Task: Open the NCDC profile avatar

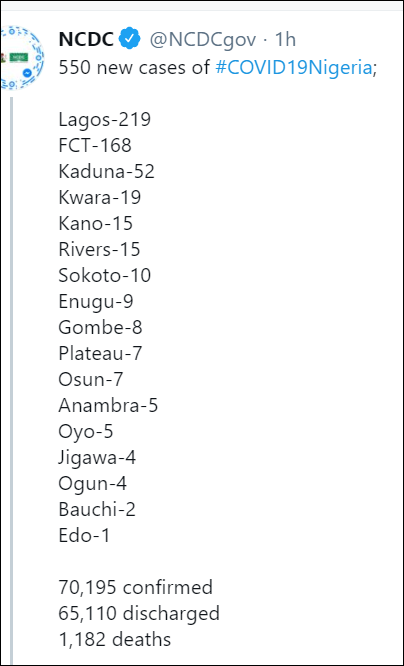Action: [22, 57]
